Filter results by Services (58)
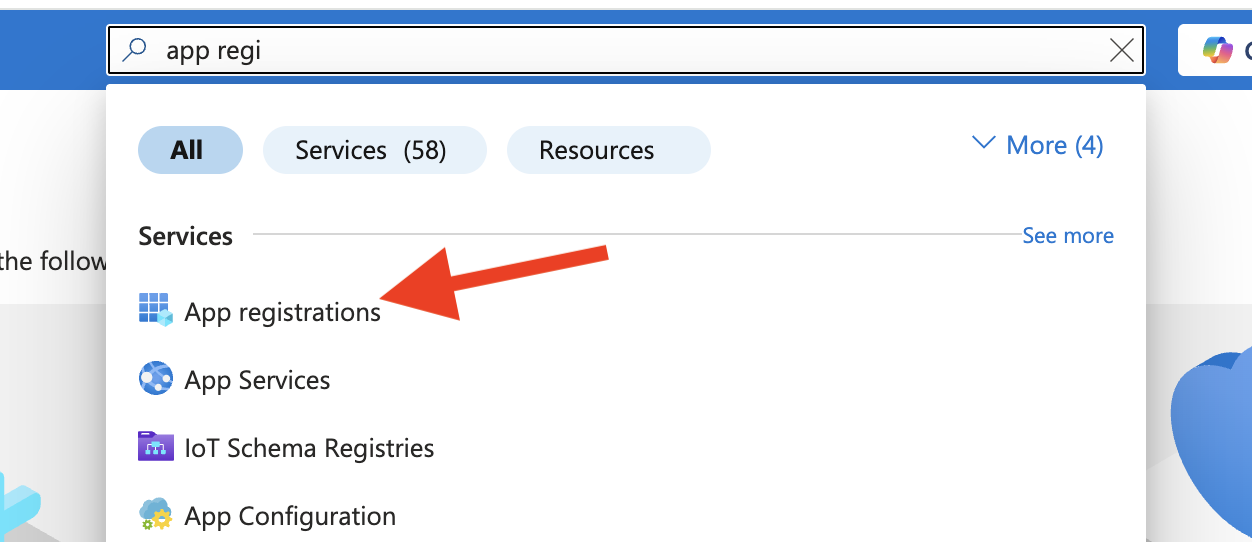 point(374,150)
